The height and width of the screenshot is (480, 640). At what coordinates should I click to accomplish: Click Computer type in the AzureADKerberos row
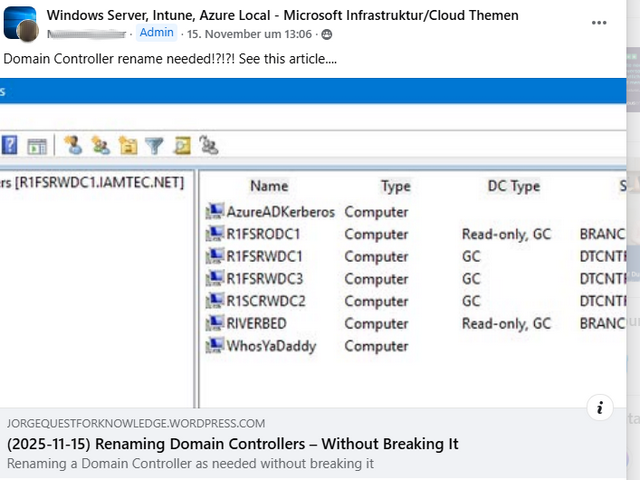tap(376, 212)
